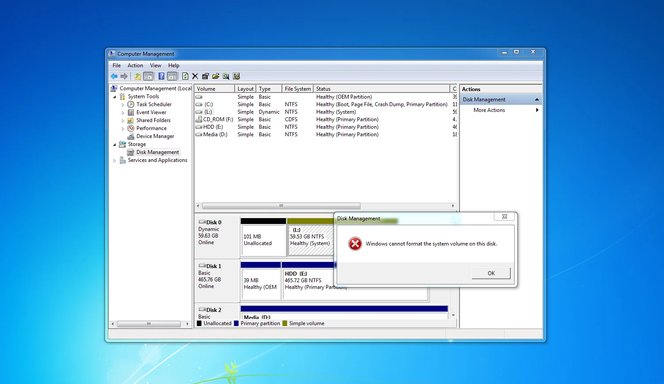The image size is (664, 384).
Task: Click the Refresh toolbar icon
Action: 185,76
